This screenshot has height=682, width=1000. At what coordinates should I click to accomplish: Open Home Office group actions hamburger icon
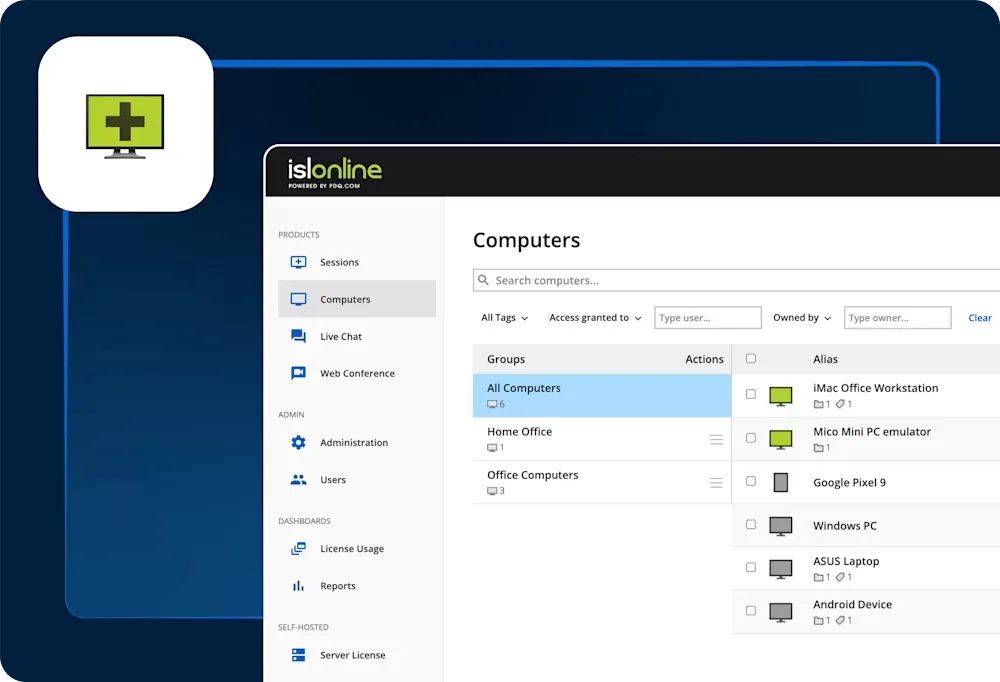(x=716, y=440)
